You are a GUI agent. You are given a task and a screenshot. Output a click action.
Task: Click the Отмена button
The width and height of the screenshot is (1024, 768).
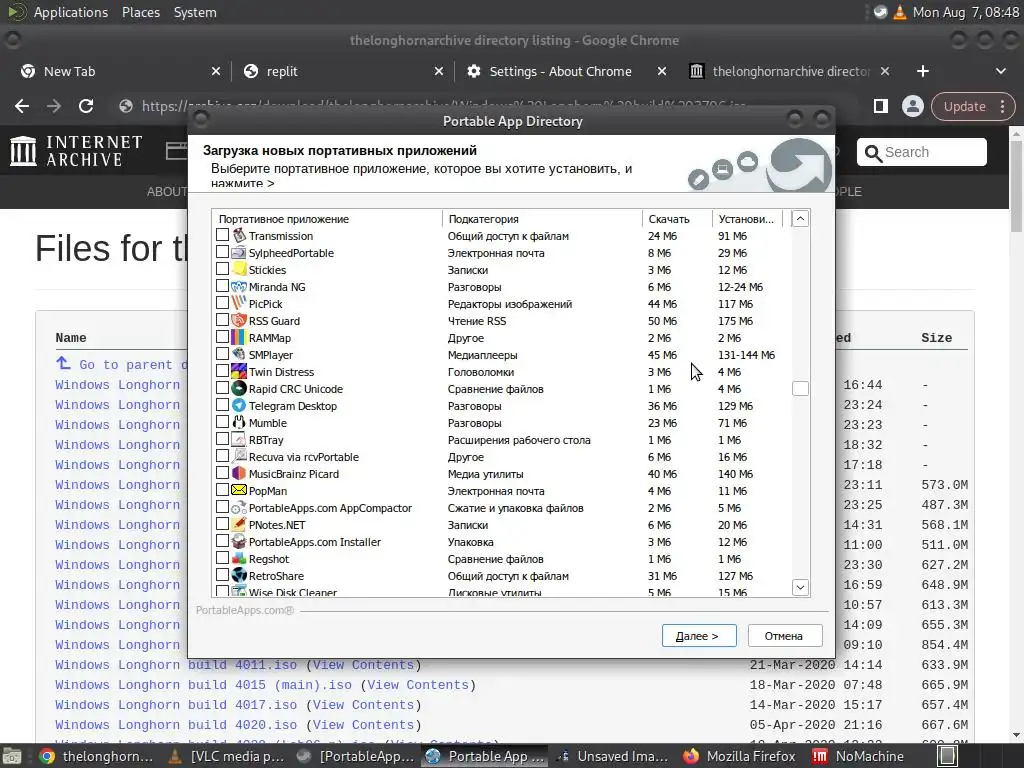[784, 635]
